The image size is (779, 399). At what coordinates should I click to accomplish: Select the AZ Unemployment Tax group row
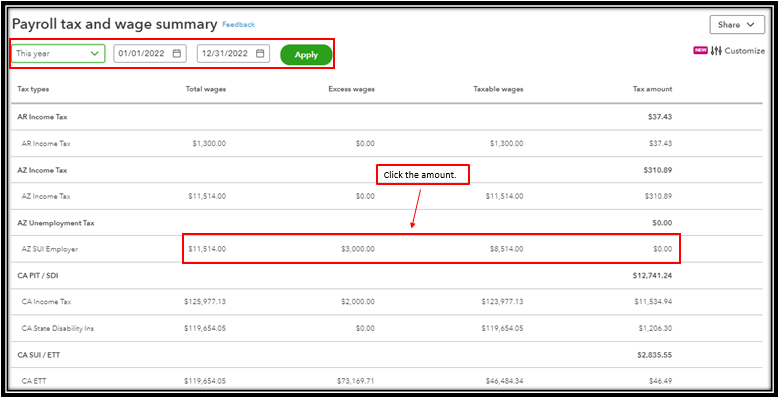click(x=387, y=223)
